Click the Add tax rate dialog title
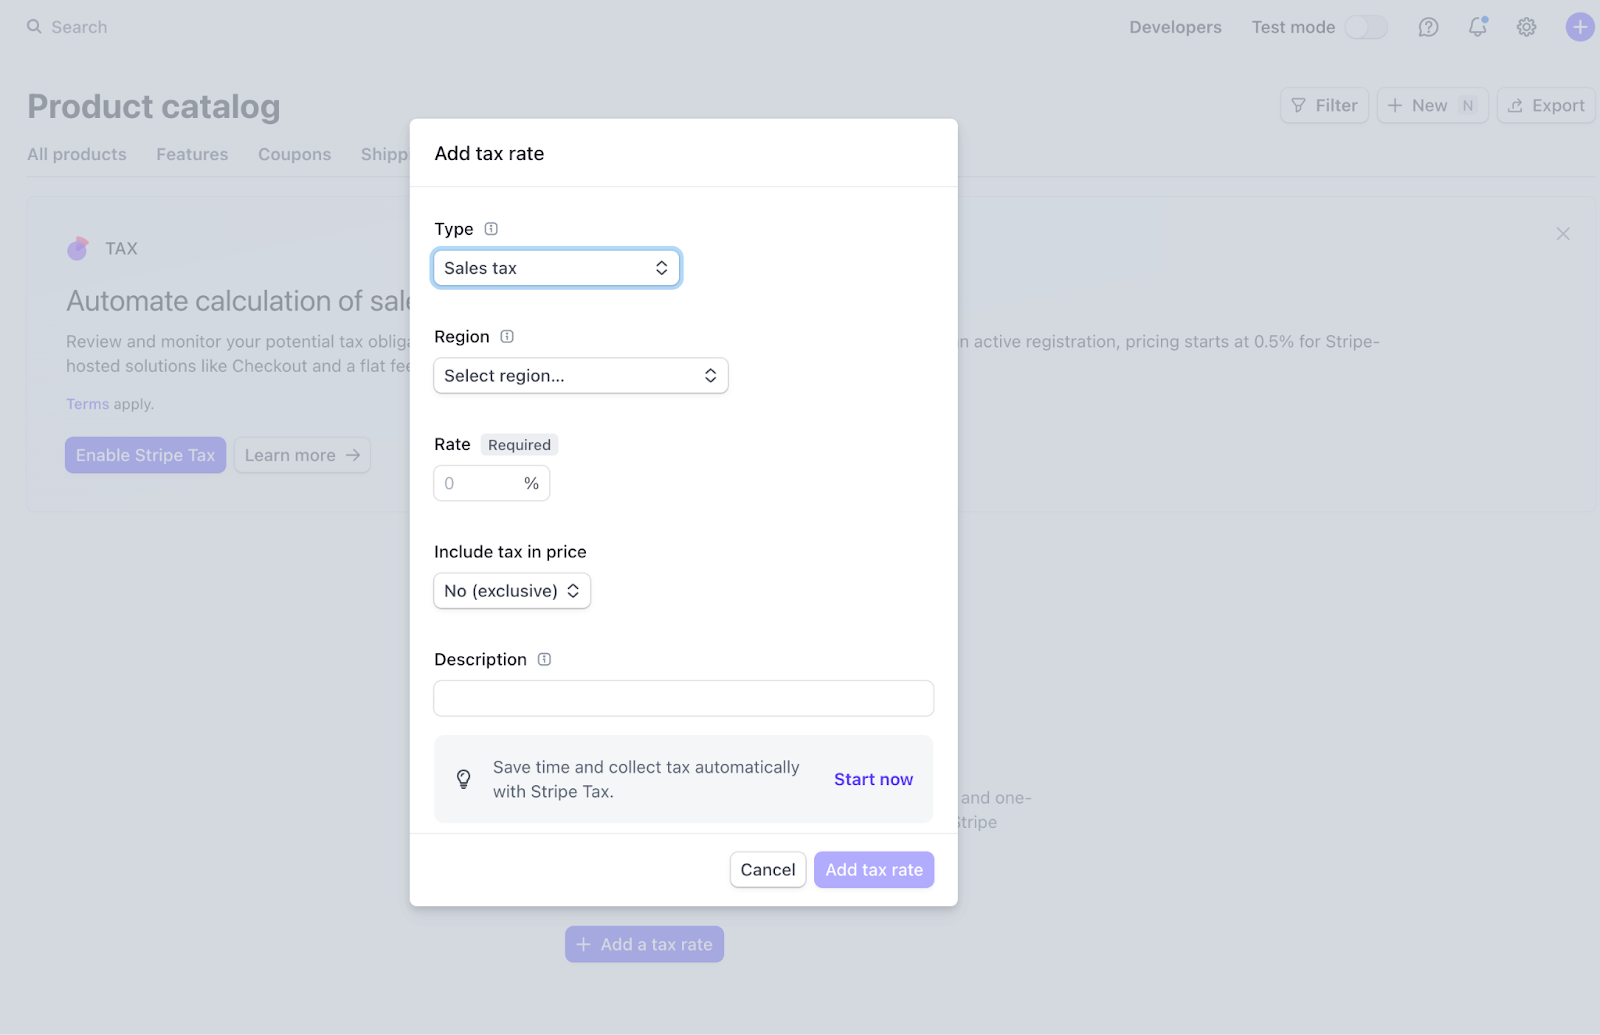The height and width of the screenshot is (1035, 1600). click(x=489, y=153)
